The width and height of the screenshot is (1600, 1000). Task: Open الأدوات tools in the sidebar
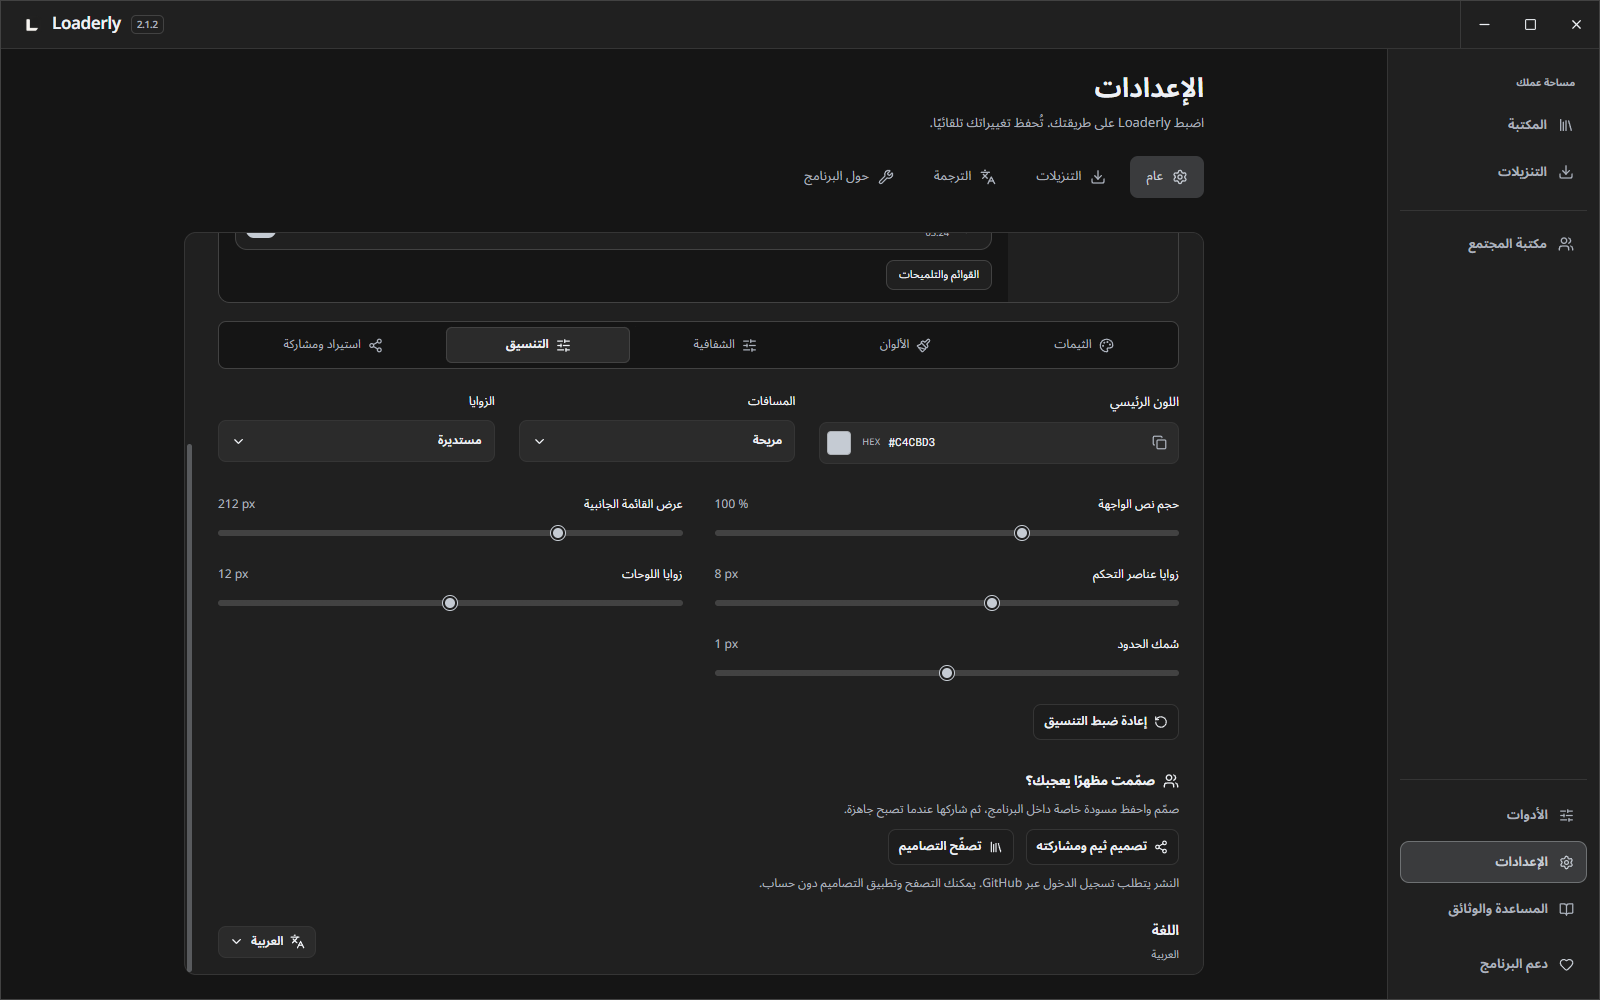click(1493, 815)
